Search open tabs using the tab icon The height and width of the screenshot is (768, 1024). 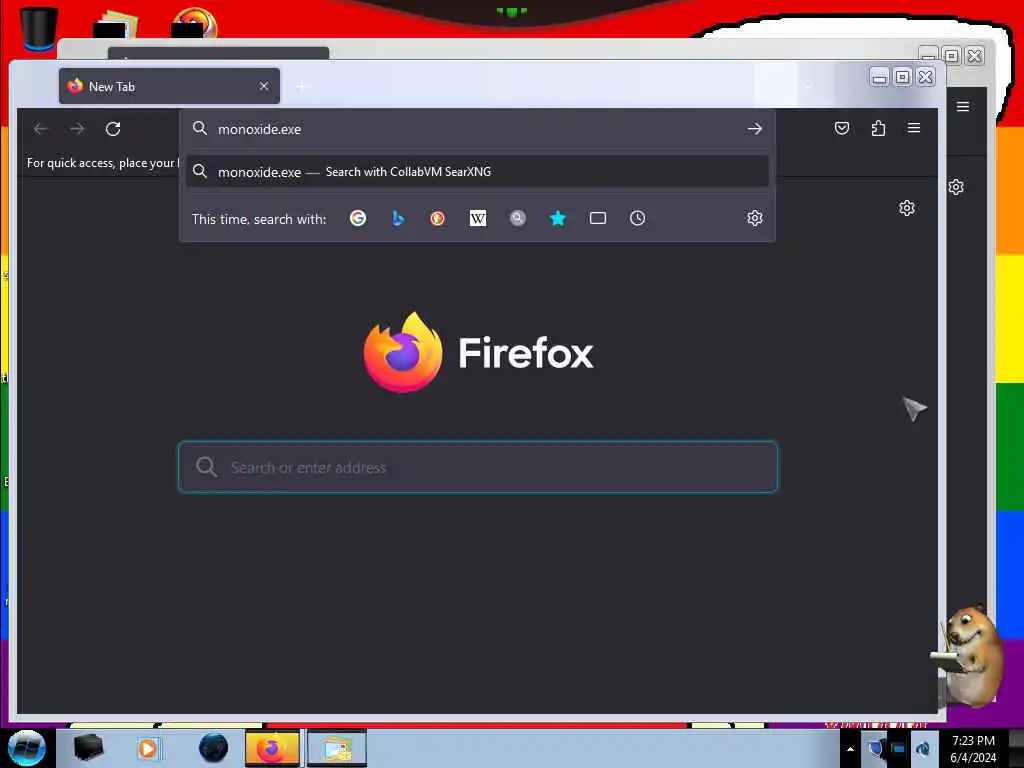[x=598, y=218]
